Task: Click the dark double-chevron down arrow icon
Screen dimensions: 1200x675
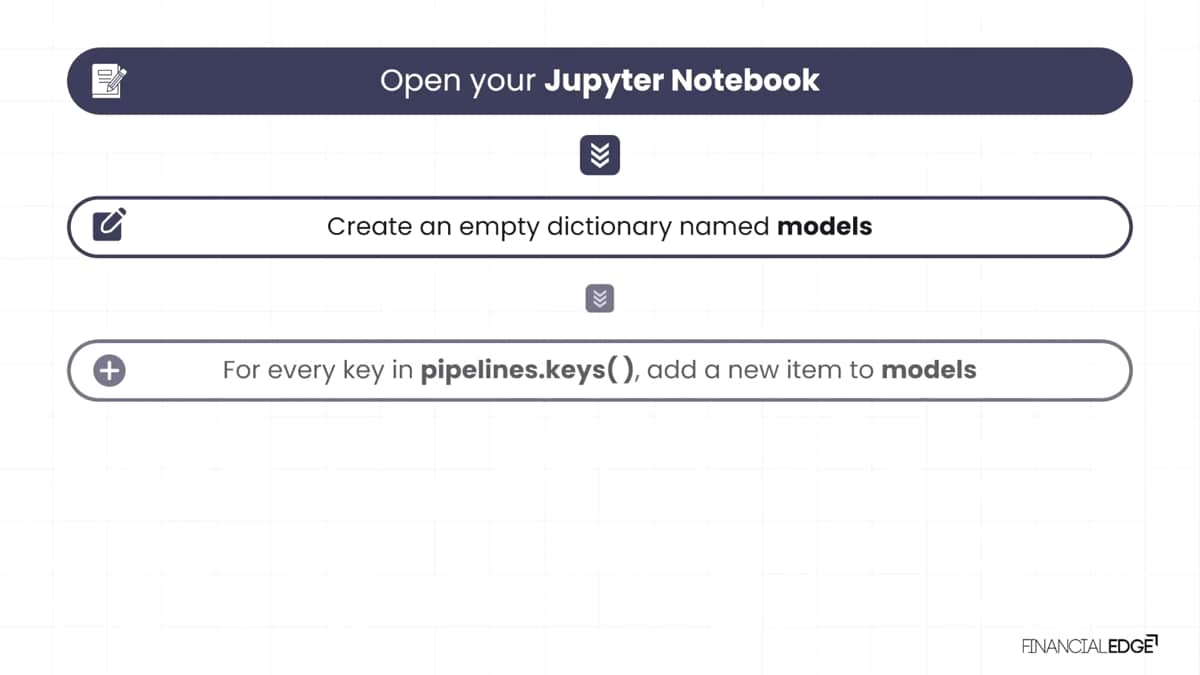Action: click(x=600, y=155)
